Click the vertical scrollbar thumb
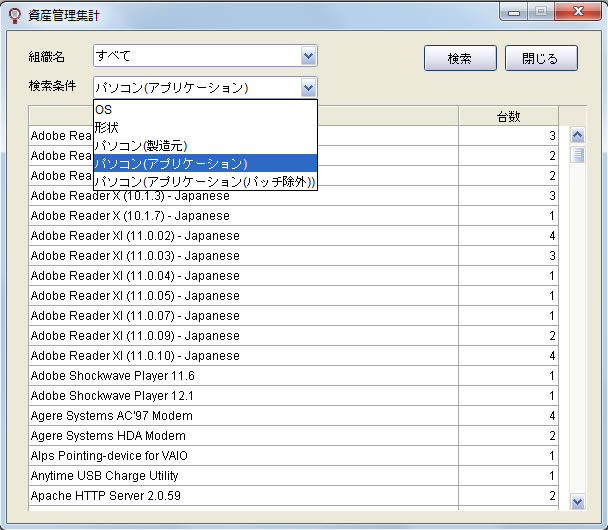 click(578, 155)
